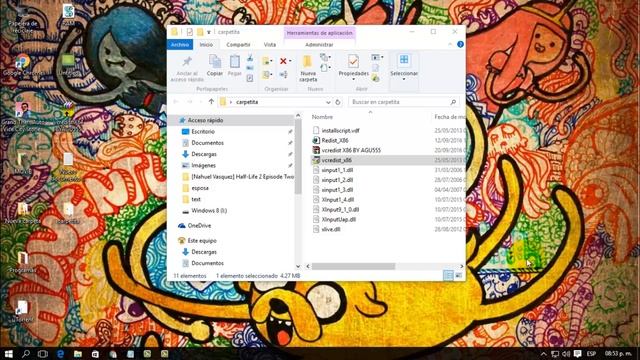The height and width of the screenshot is (360, 640).
Task: Select Este equipo in navigation pane
Action: pos(202,241)
